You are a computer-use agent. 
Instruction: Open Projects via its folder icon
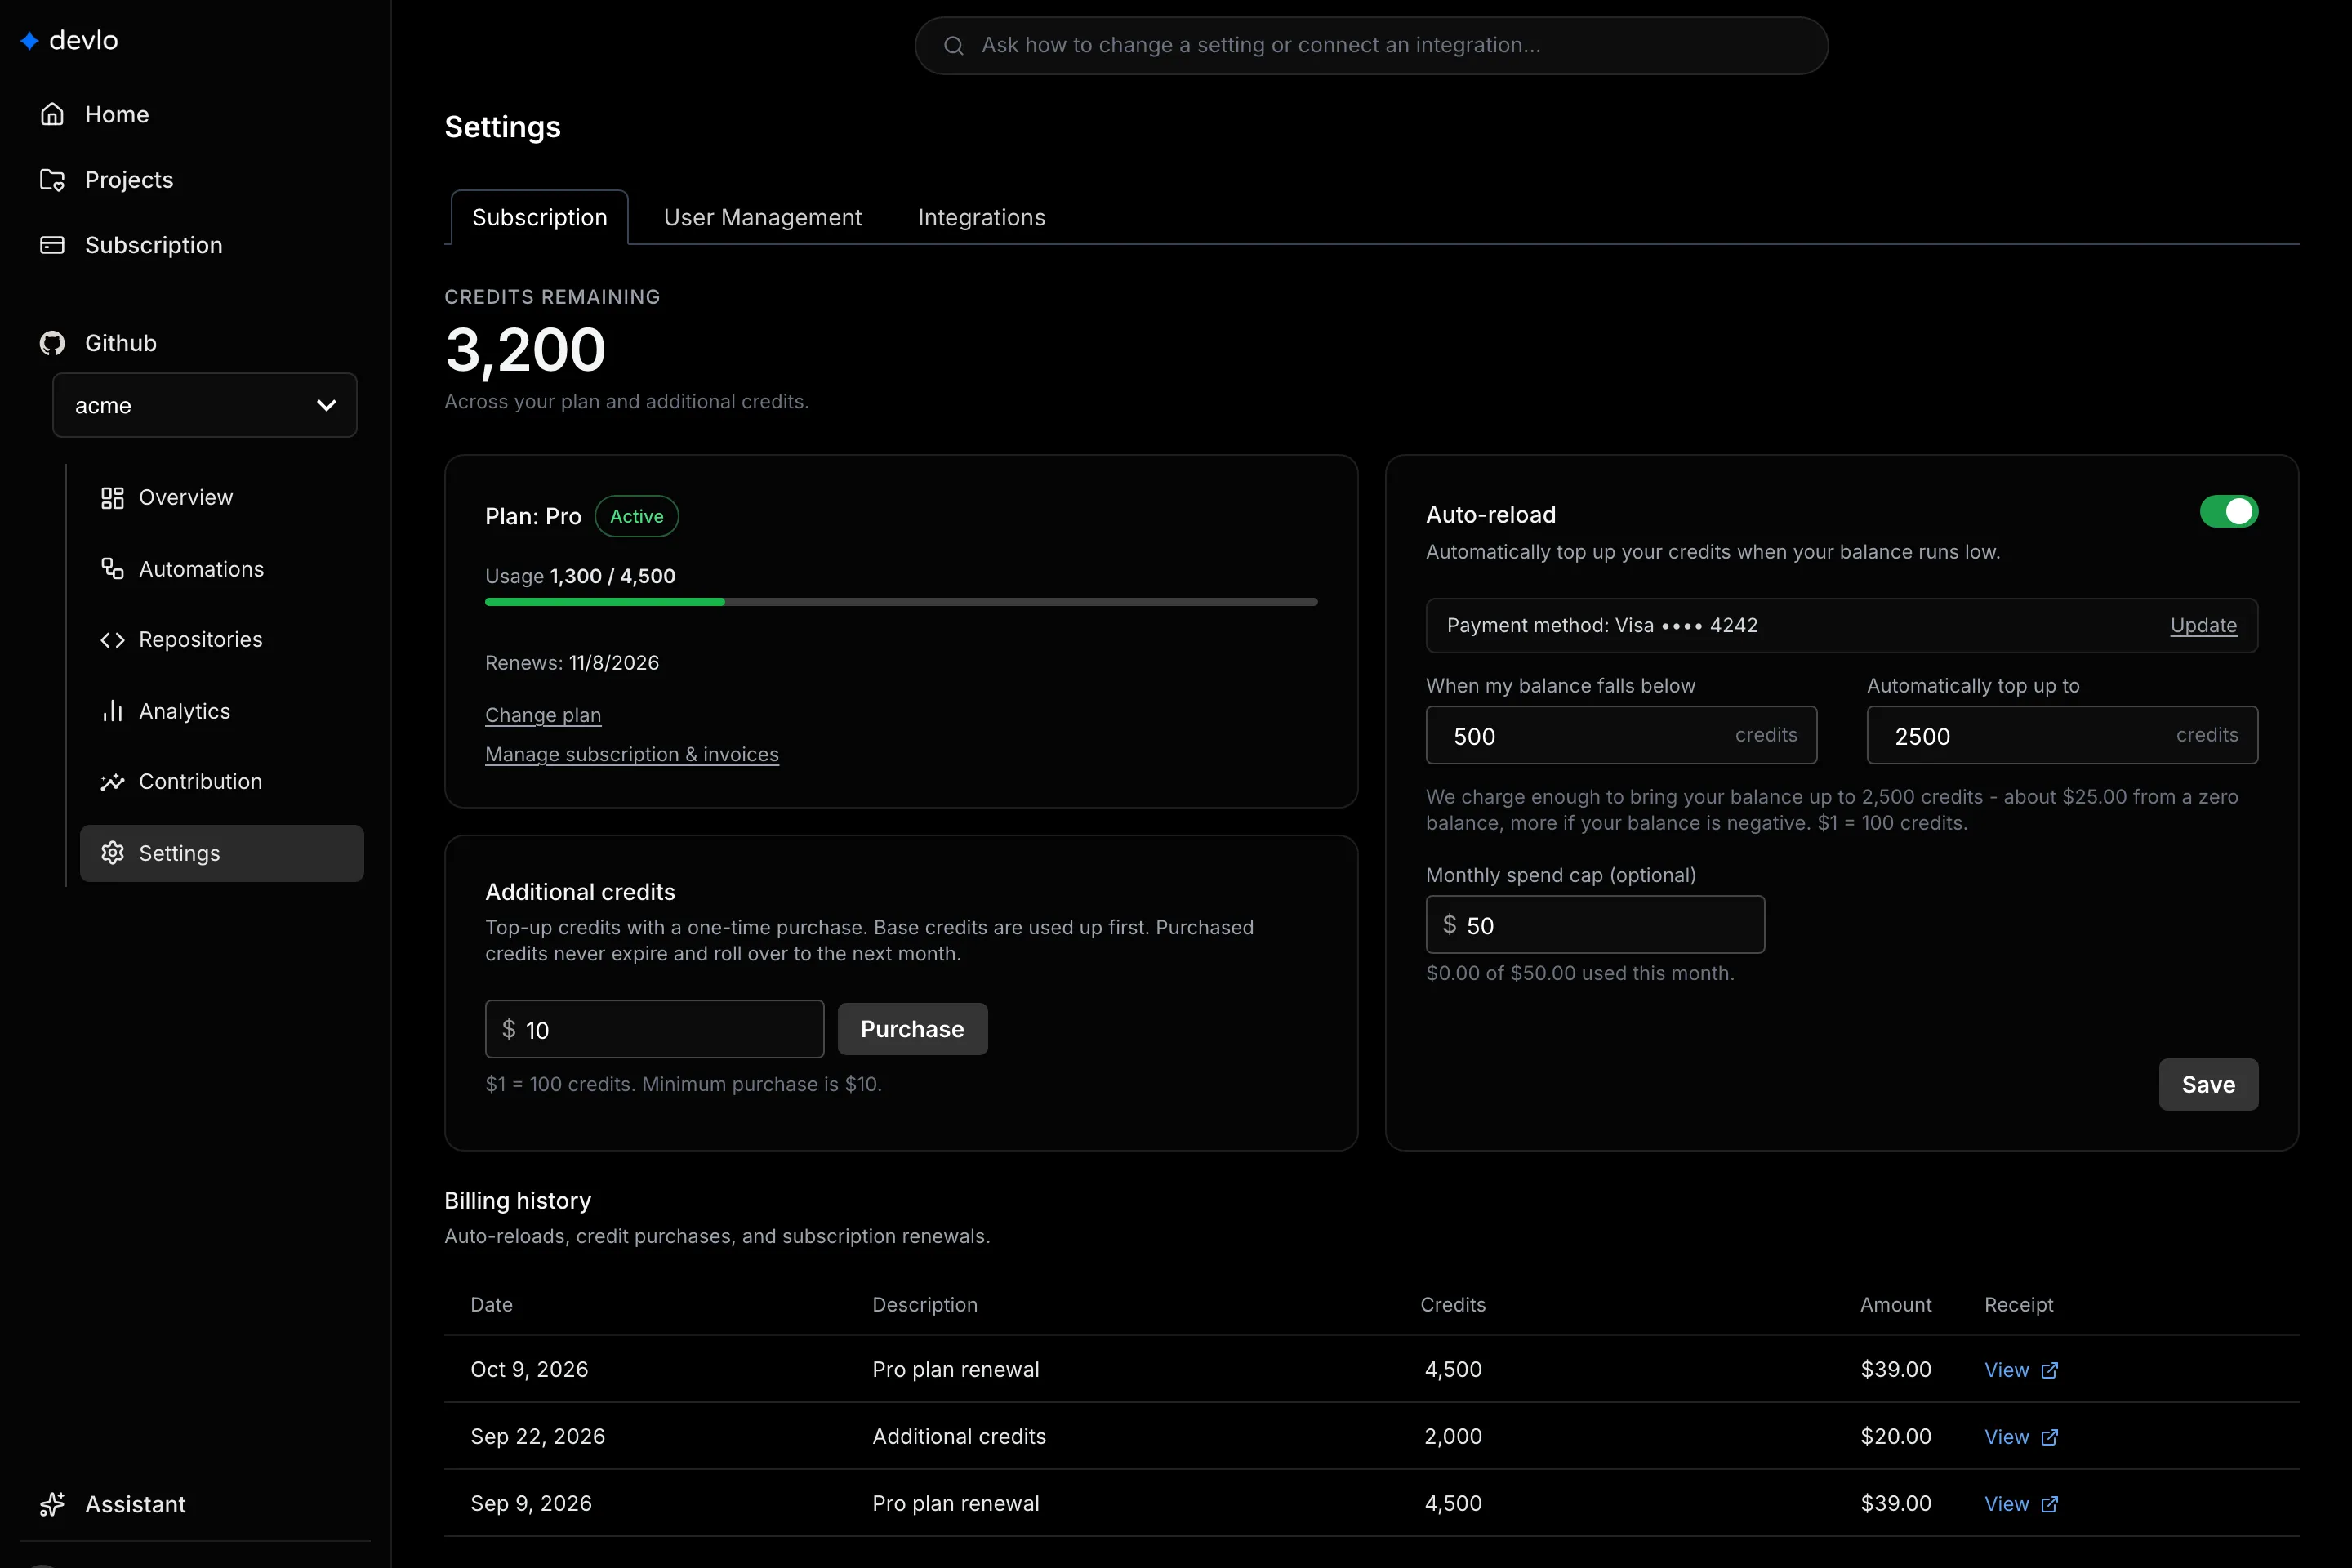[52, 180]
